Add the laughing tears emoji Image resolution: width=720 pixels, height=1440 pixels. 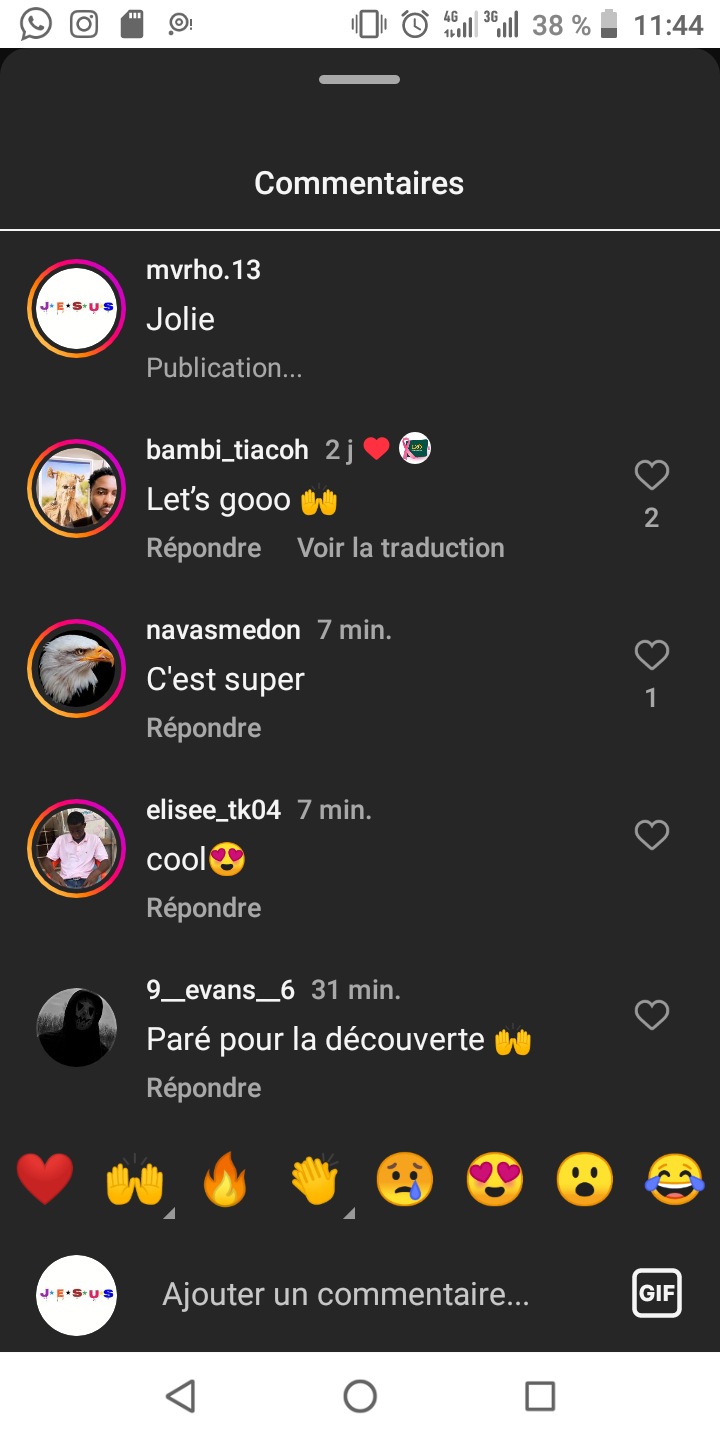[675, 1179]
